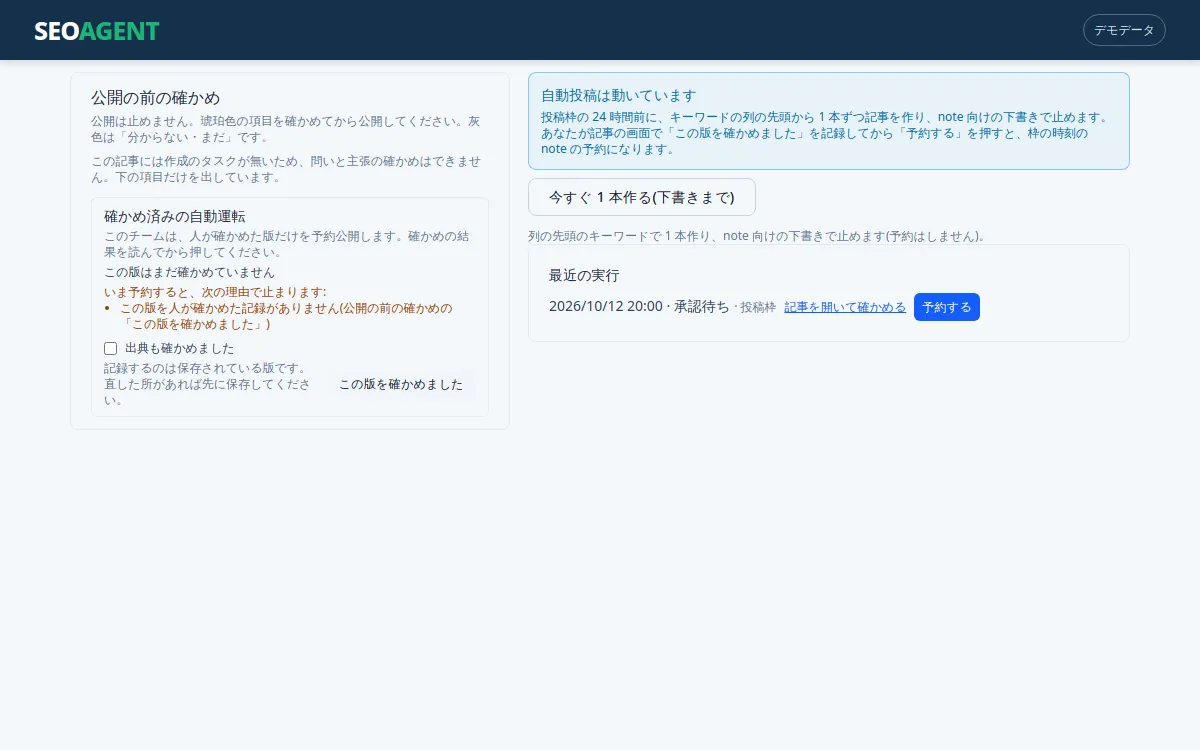This screenshot has width=1200, height=750.
Task: Click the この版はまだ確かめていません status text
Action: pos(189,272)
